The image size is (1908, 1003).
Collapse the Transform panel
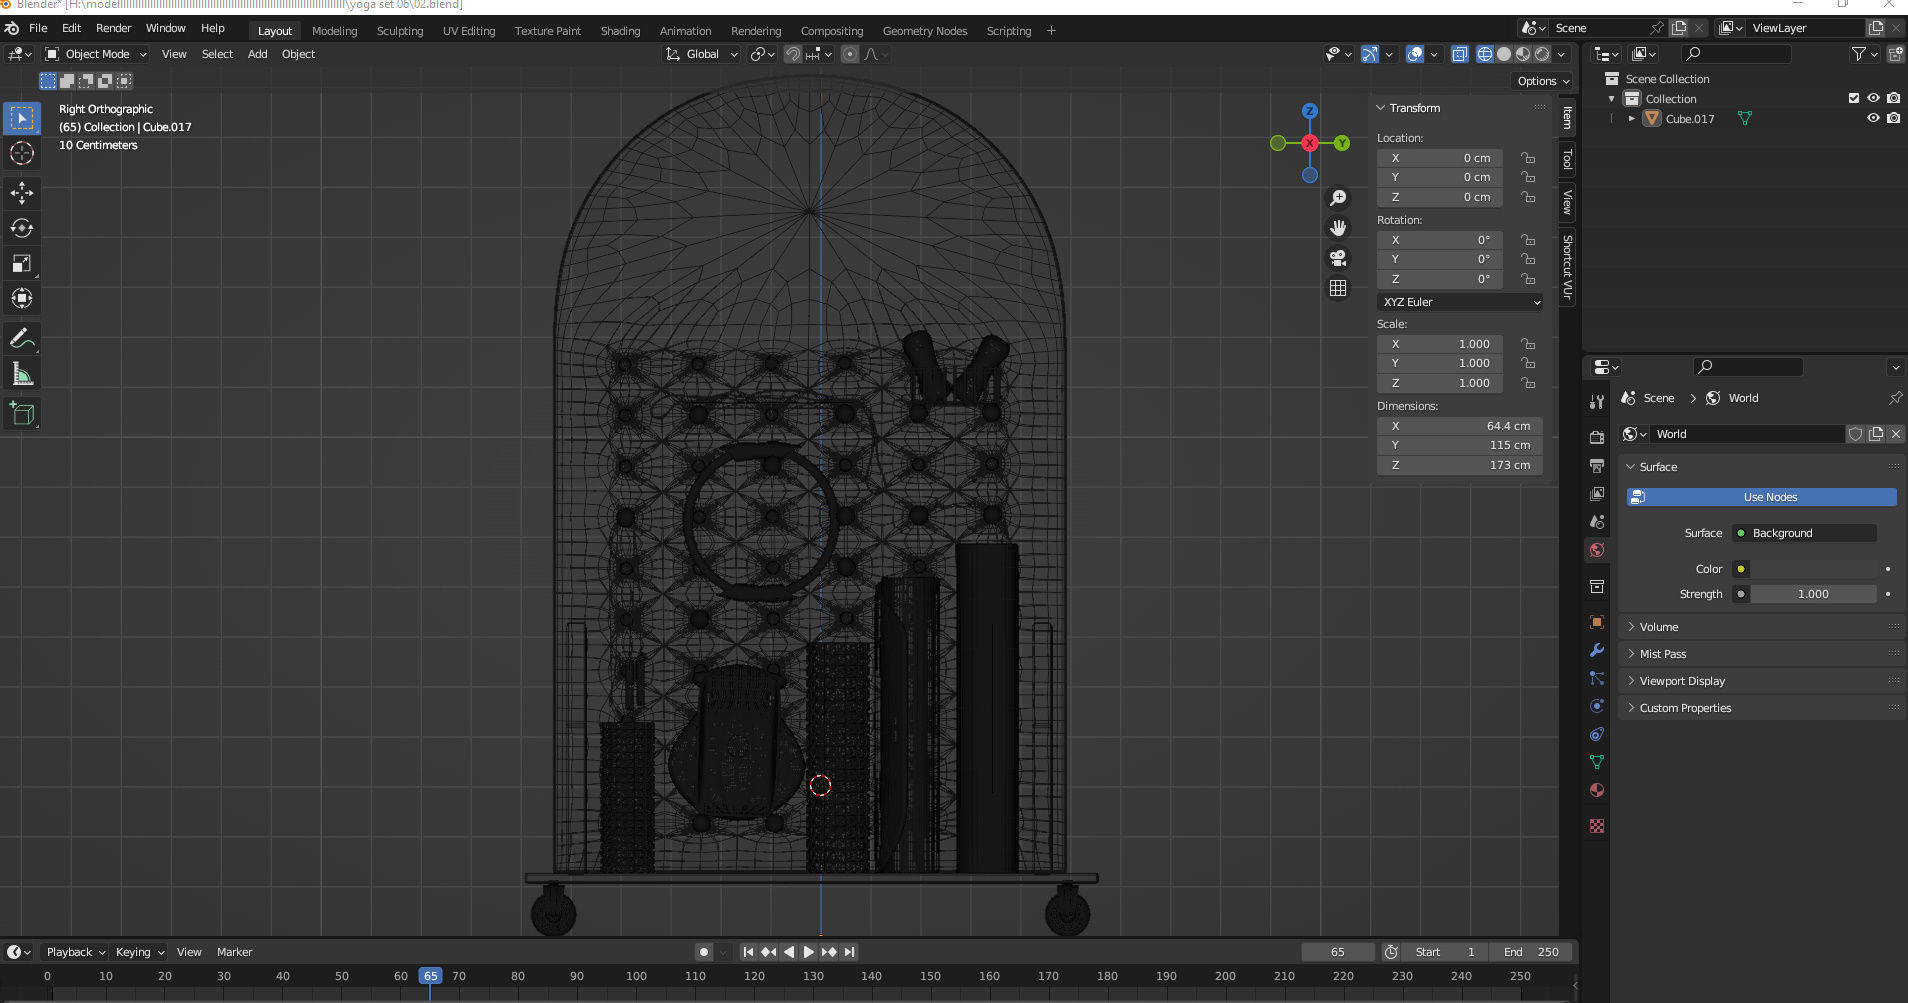pyautogui.click(x=1414, y=108)
